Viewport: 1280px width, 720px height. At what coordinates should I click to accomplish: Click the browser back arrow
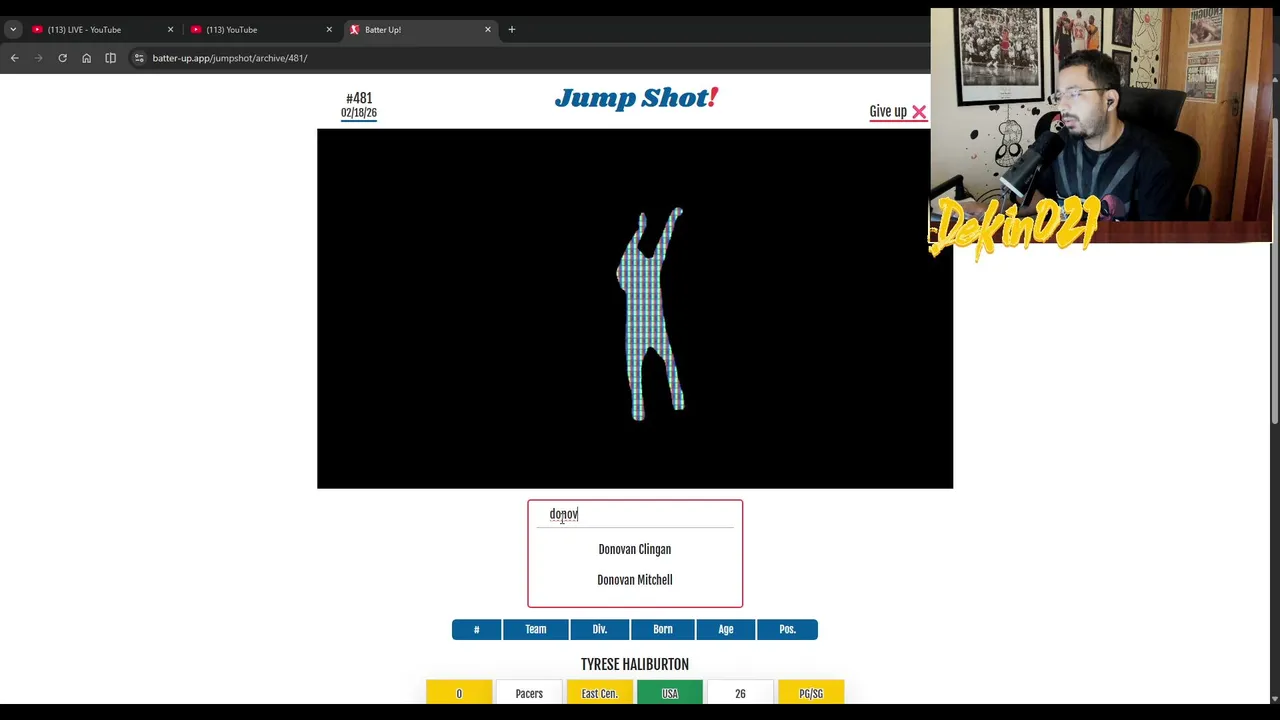tap(14, 58)
